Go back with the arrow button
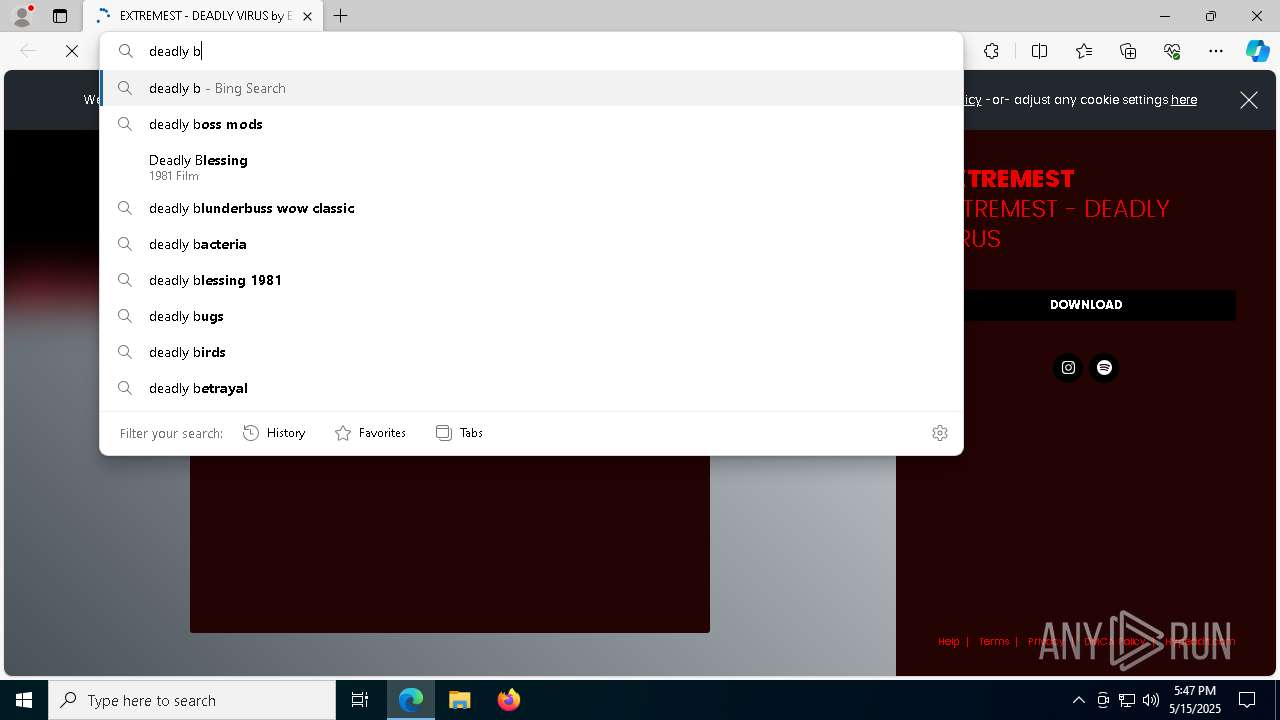Screen dimensions: 1280x720 pos(28,51)
